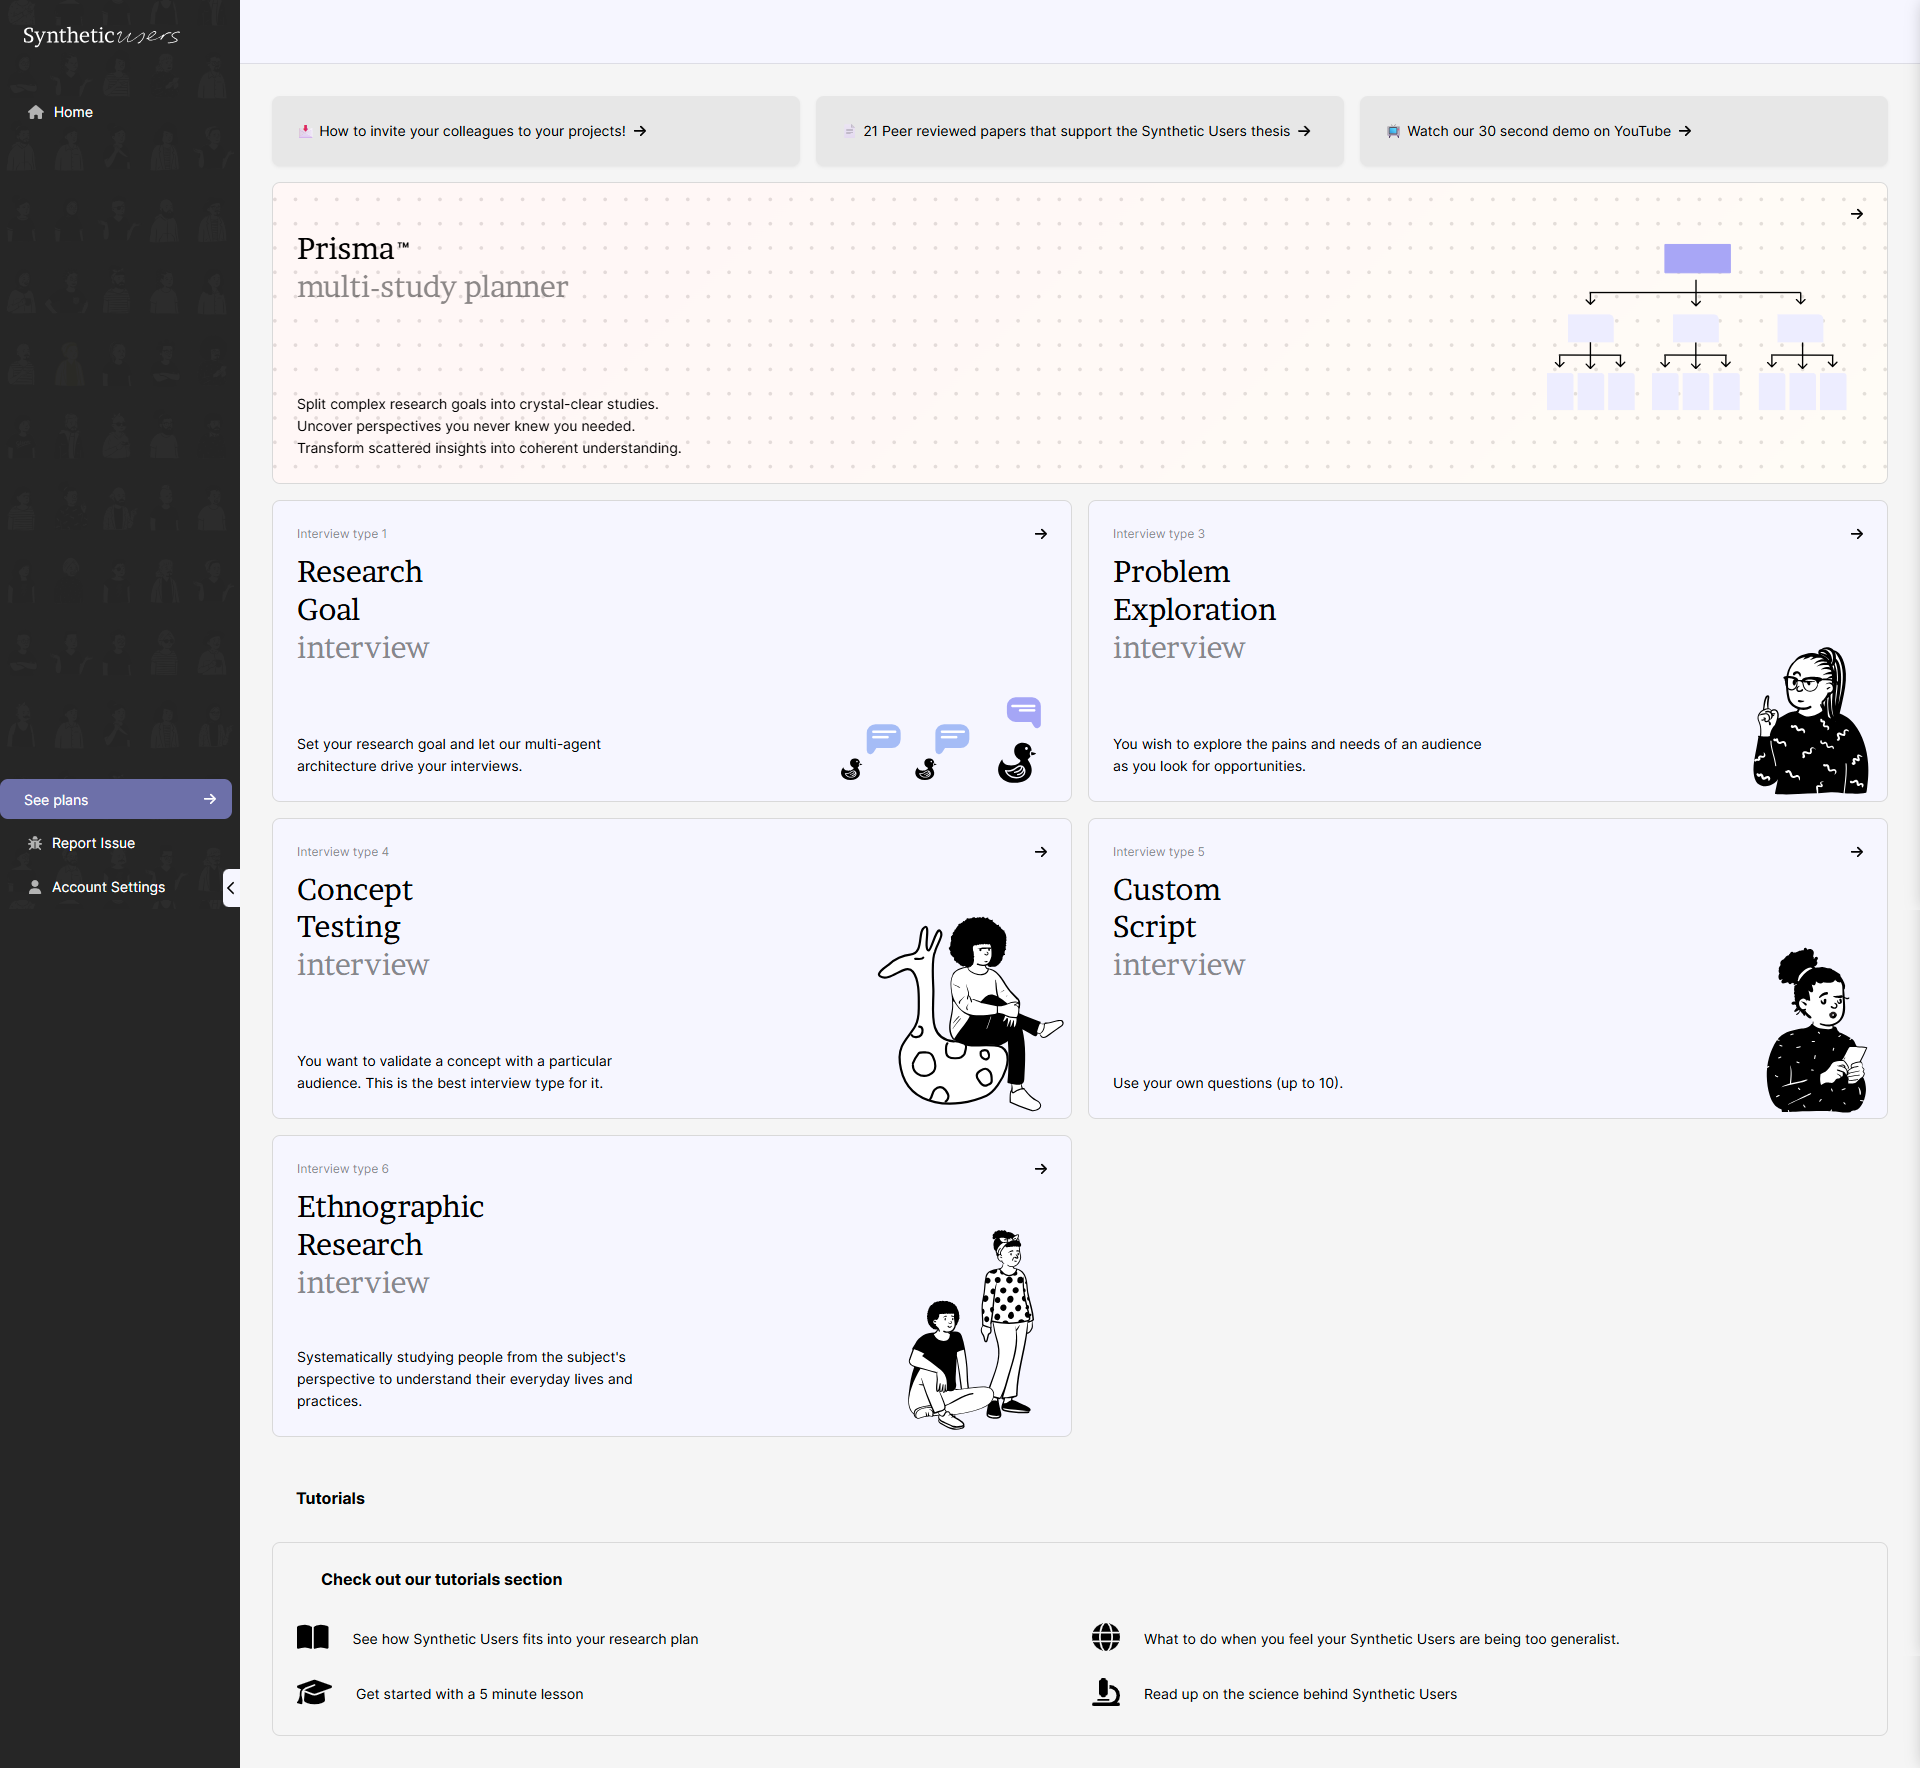This screenshot has height=1770, width=1920.
Task: Click arrow on Problem Exploration interview card
Action: 1857,534
